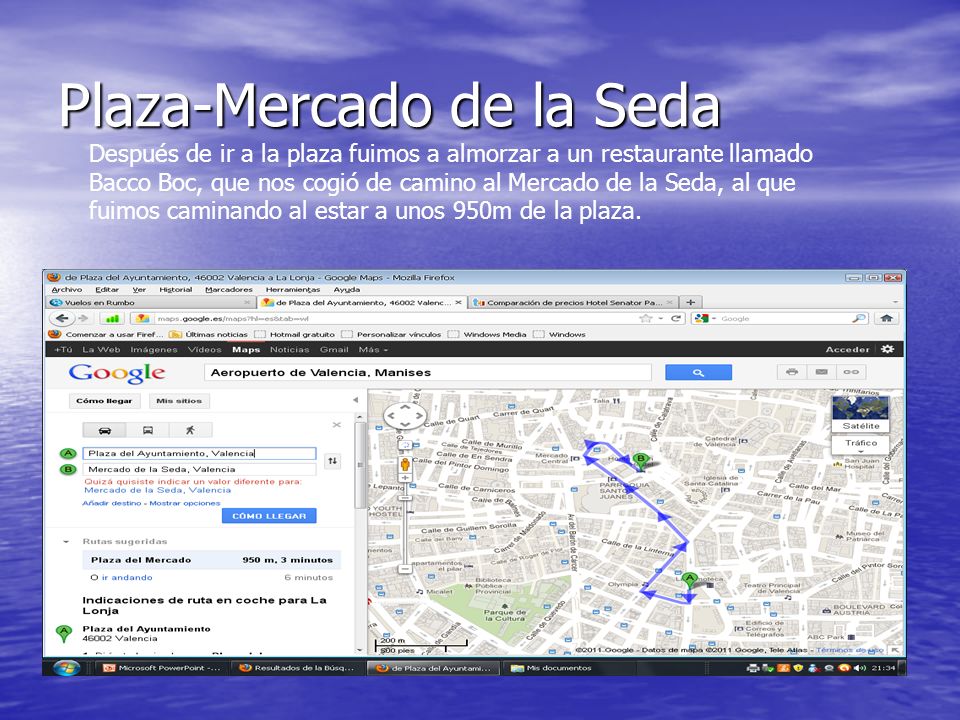Image resolution: width=960 pixels, height=720 pixels.
Task: Select public transit bus icon
Action: pos(148,430)
